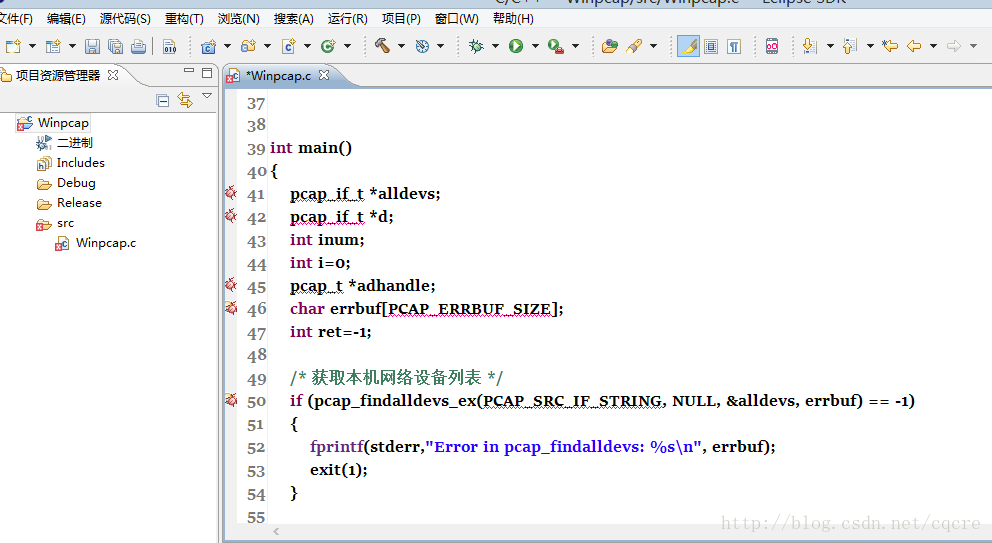
Task: Click the external tools run icon
Action: pos(555,46)
